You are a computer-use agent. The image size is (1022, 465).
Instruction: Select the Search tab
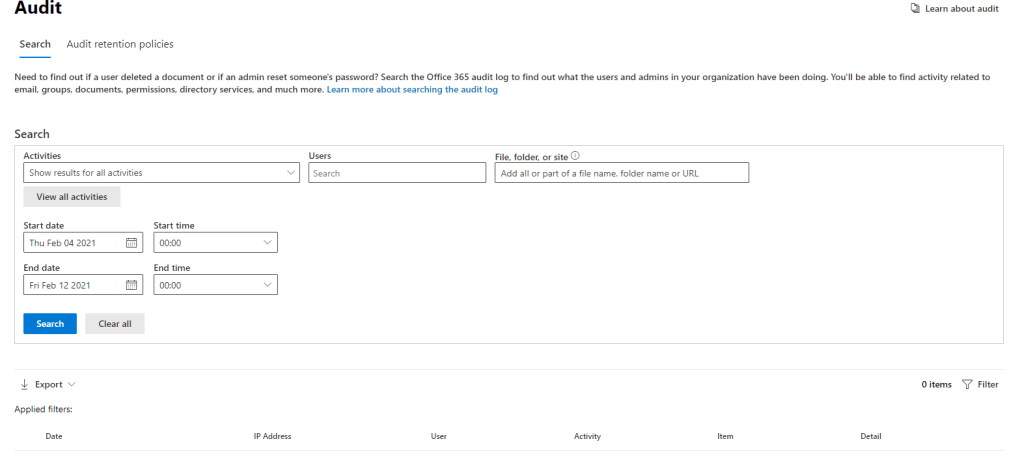pyautogui.click(x=35, y=44)
